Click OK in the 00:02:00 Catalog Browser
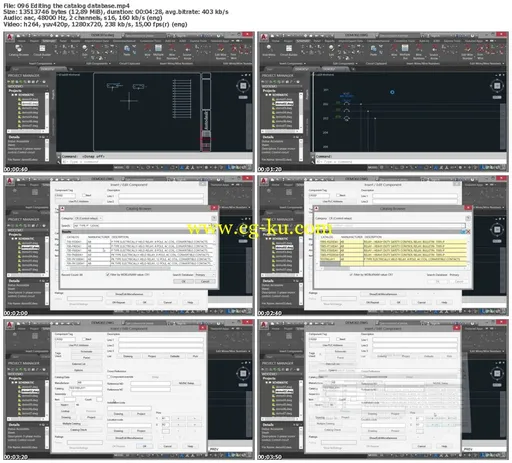 (183, 282)
